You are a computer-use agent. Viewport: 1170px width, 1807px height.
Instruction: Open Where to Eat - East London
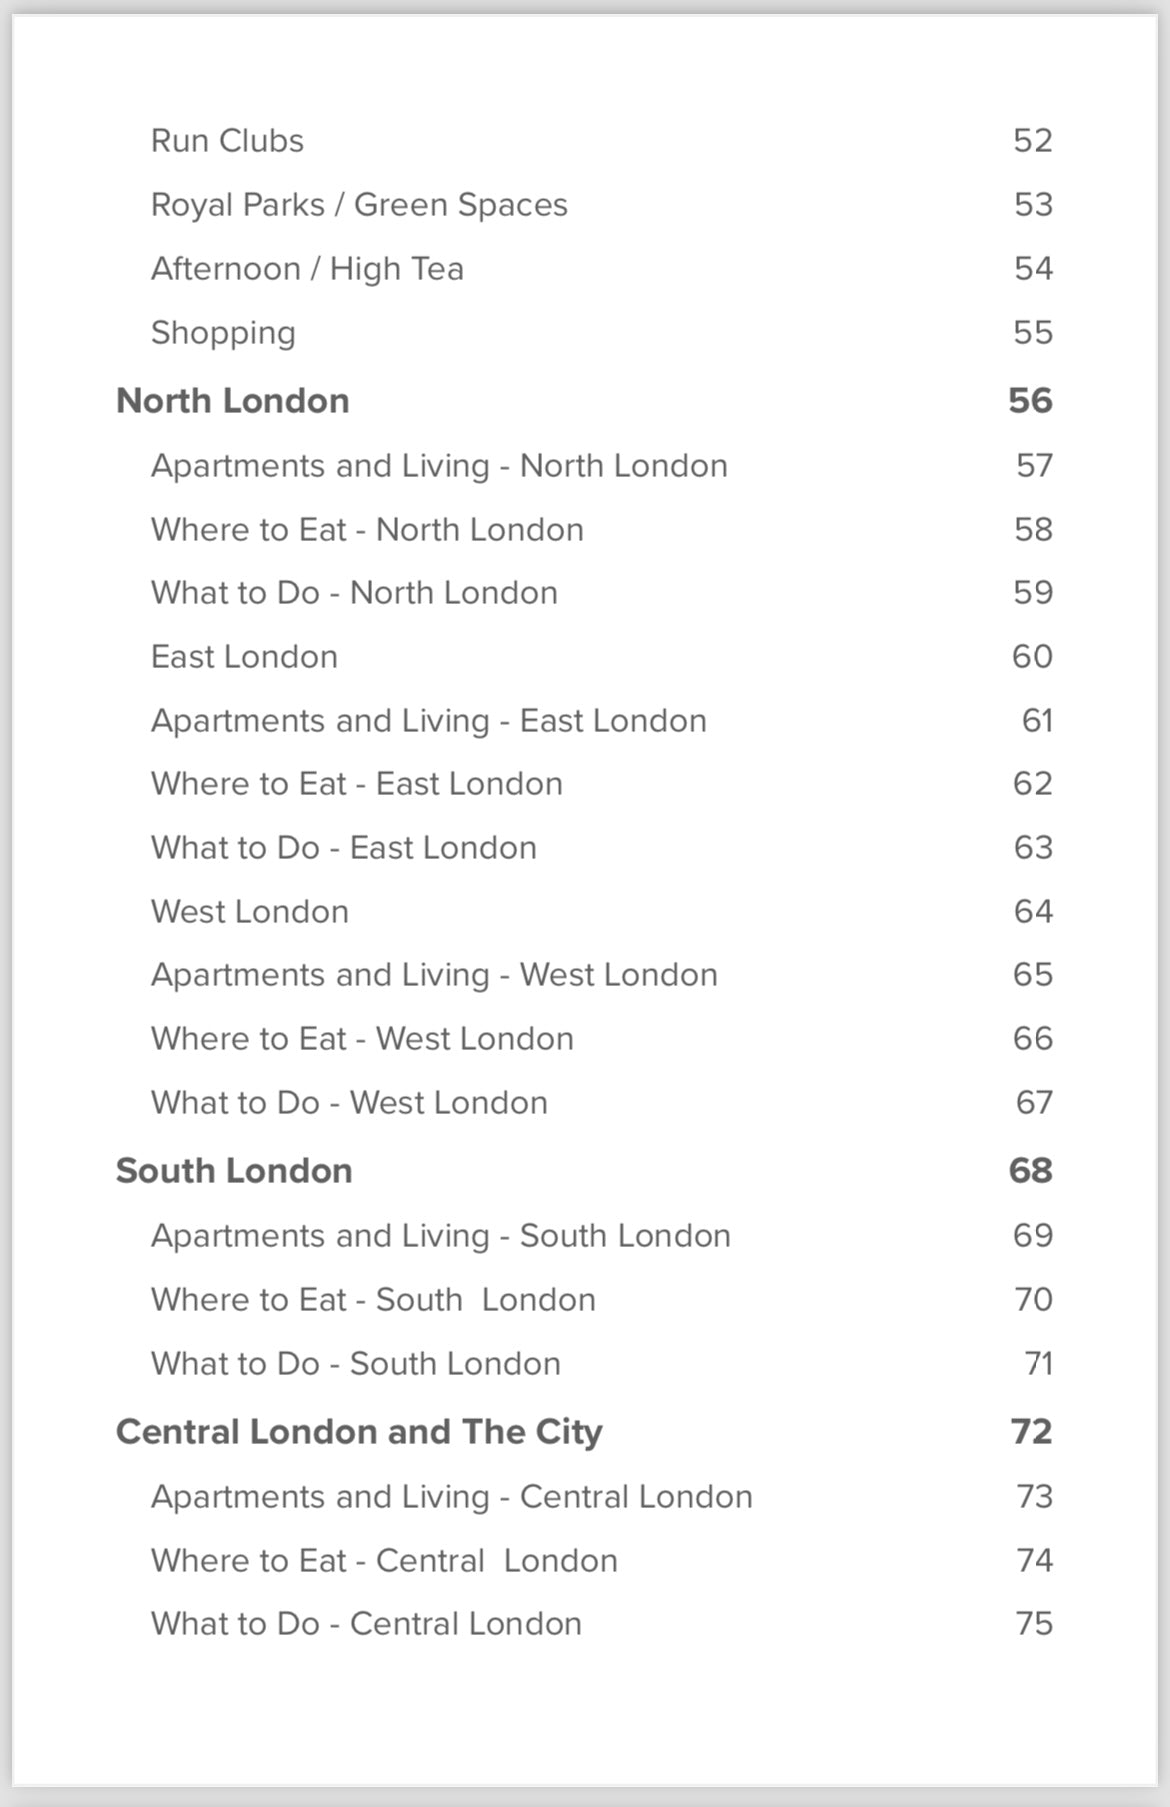[x=357, y=784]
